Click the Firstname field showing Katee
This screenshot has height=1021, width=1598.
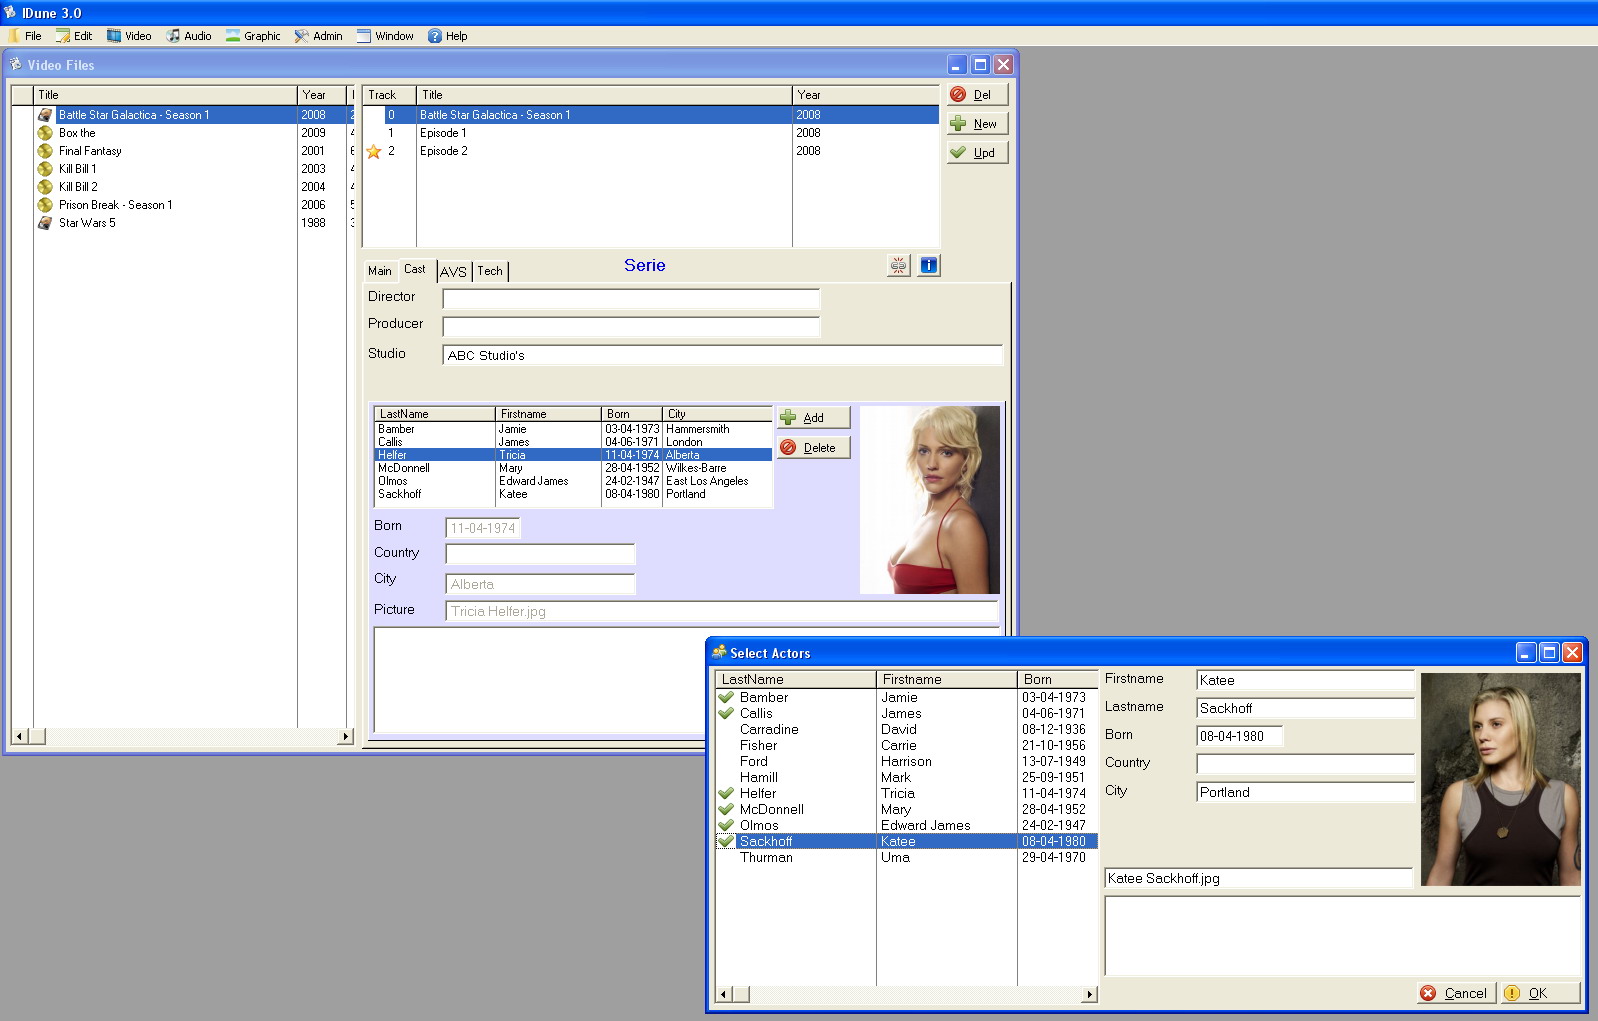click(1305, 680)
